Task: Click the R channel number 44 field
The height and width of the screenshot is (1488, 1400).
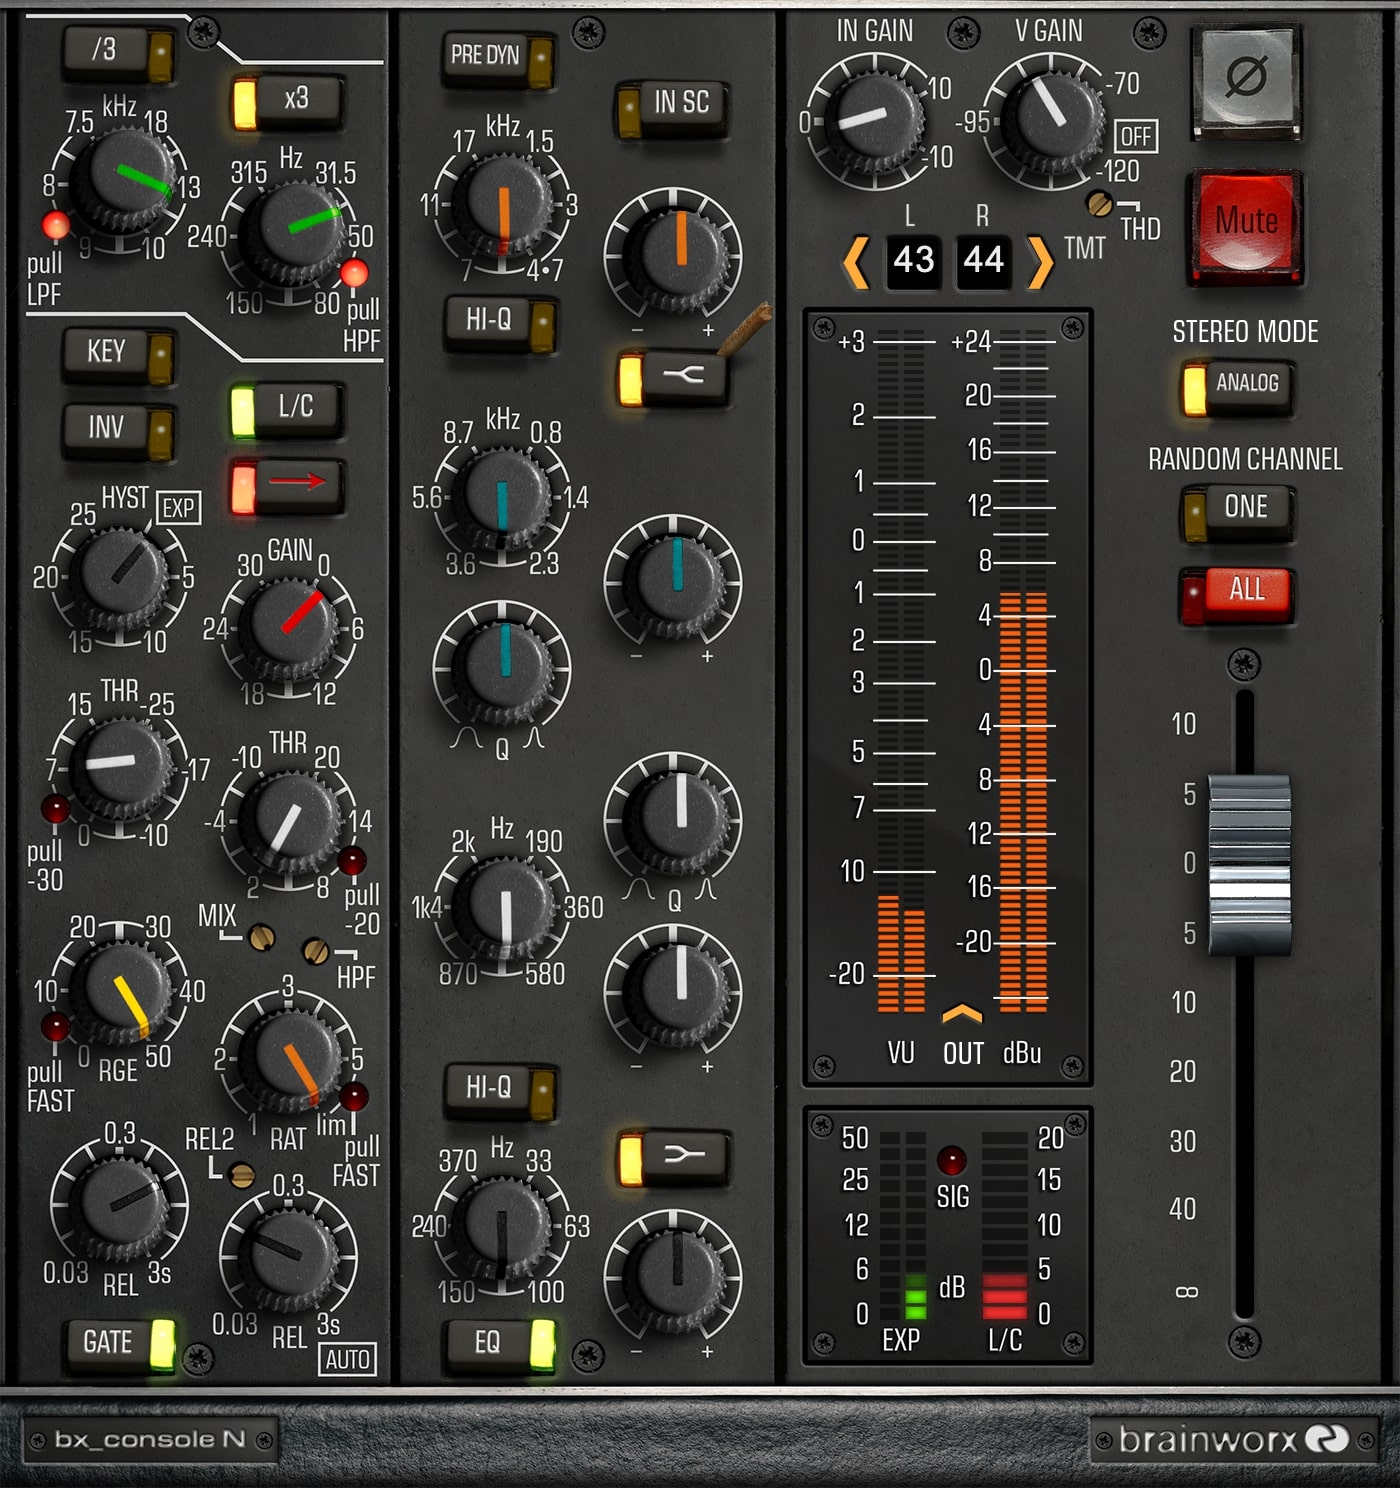Action: (x=983, y=261)
